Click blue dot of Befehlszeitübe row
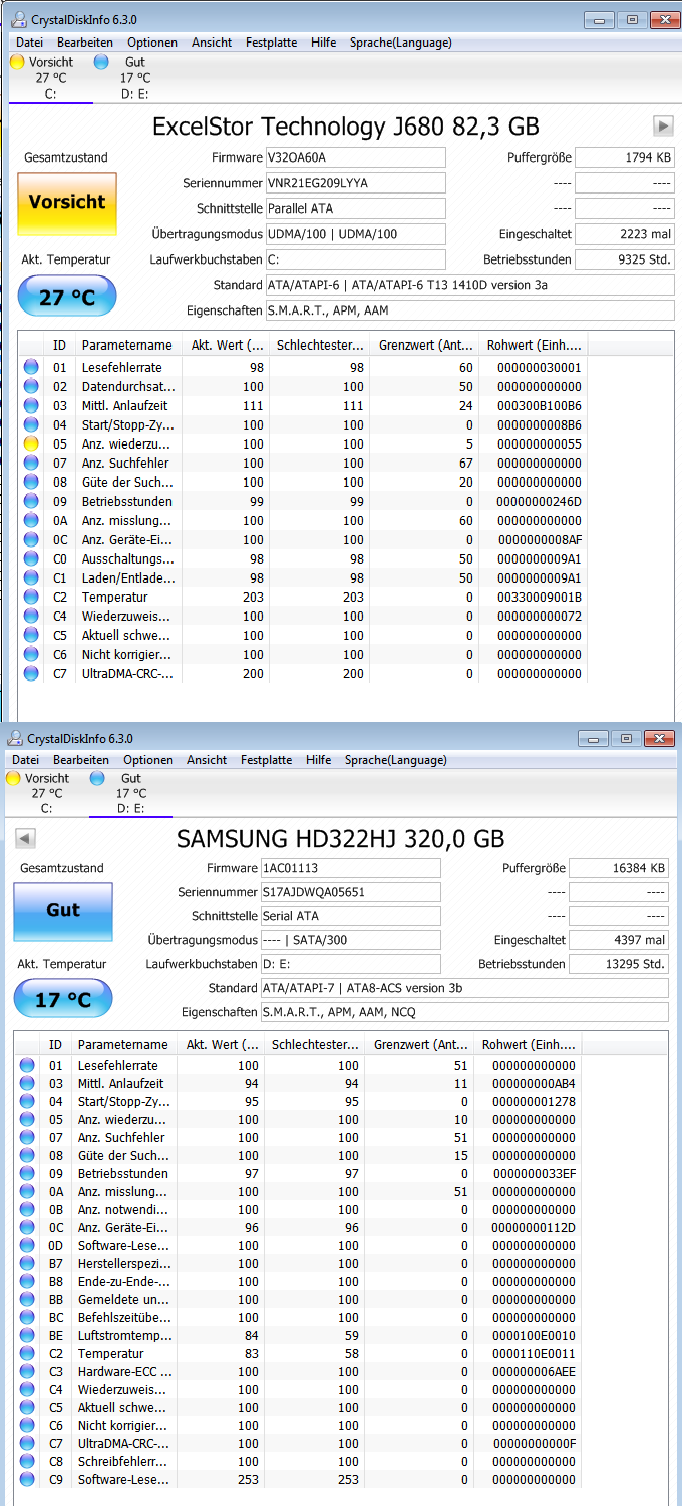 (x=27, y=1317)
